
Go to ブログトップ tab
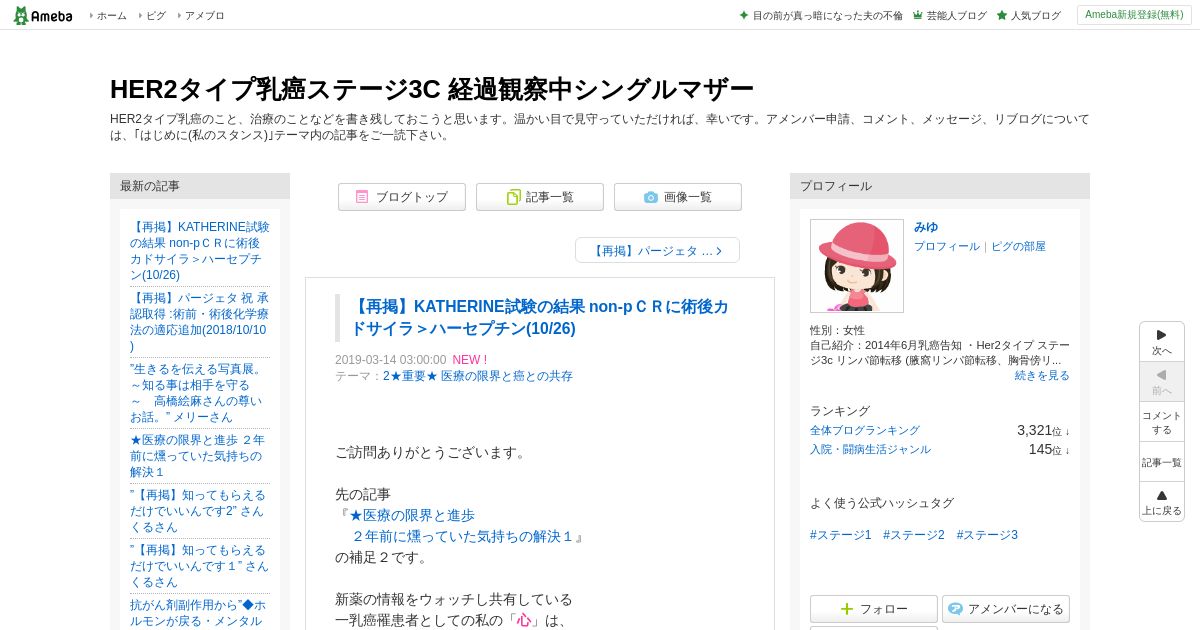[402, 197]
